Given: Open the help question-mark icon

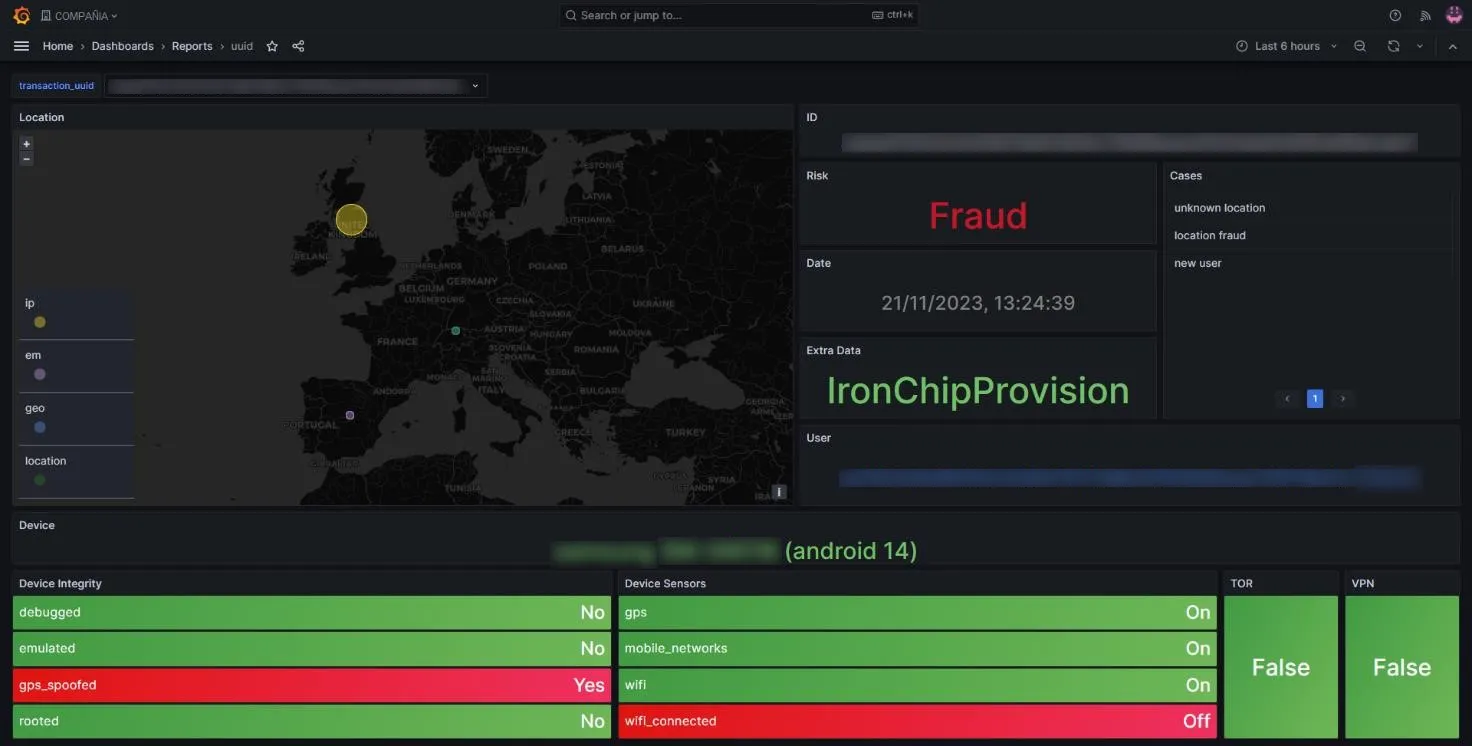Looking at the screenshot, I should pyautogui.click(x=1395, y=15).
